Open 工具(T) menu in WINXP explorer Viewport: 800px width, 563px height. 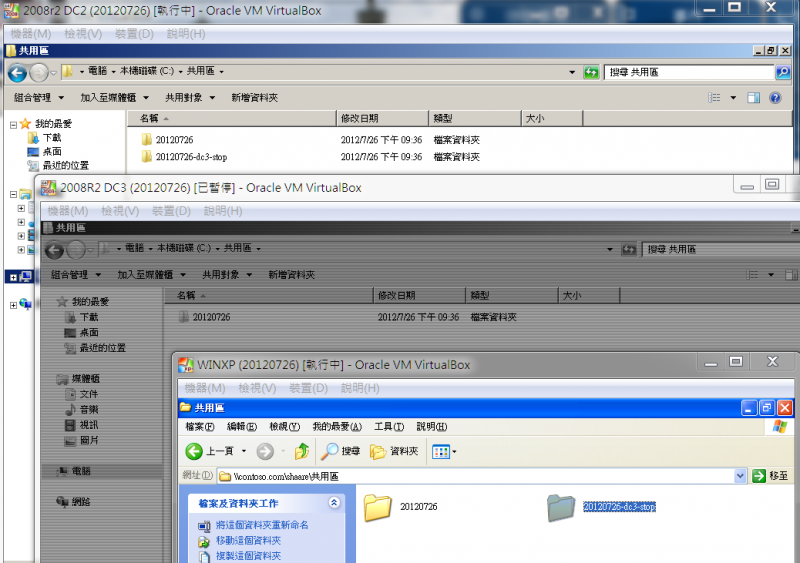389,427
